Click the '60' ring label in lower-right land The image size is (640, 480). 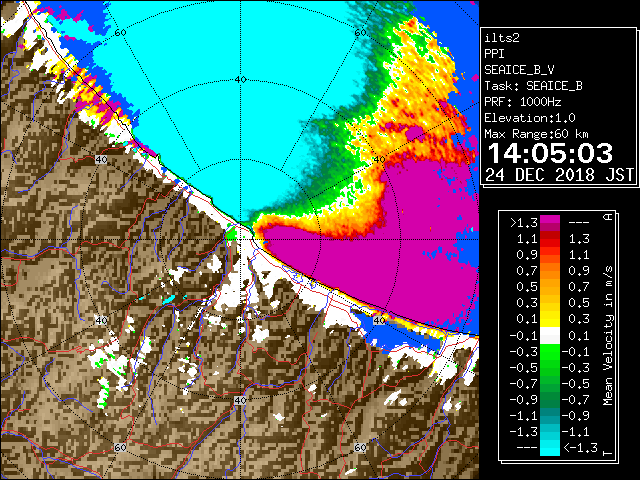tap(360, 447)
